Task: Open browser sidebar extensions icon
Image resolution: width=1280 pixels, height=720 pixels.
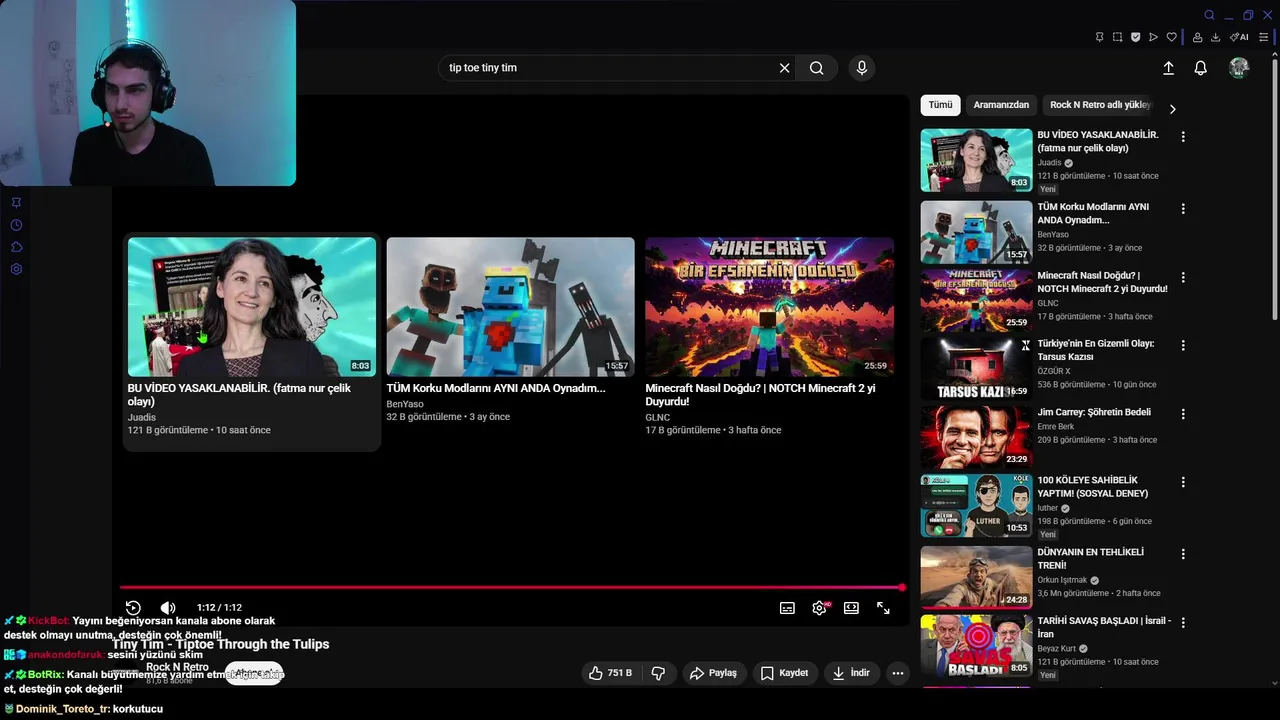Action: coord(16,247)
